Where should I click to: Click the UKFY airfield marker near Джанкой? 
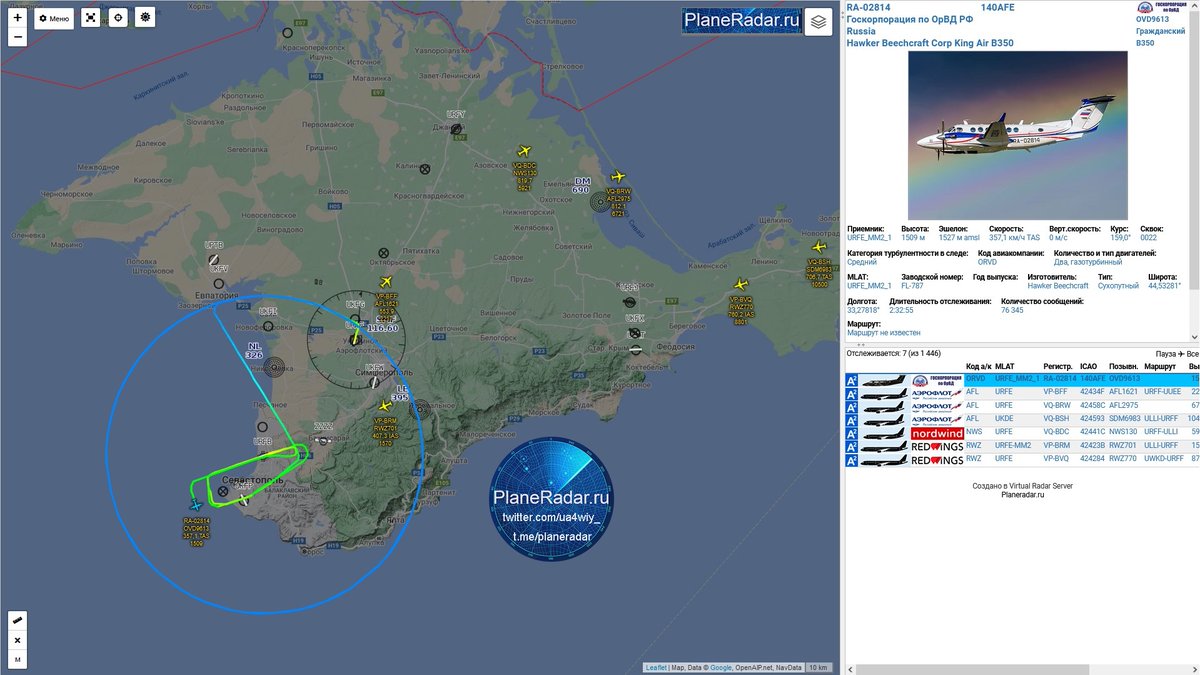pos(456,128)
